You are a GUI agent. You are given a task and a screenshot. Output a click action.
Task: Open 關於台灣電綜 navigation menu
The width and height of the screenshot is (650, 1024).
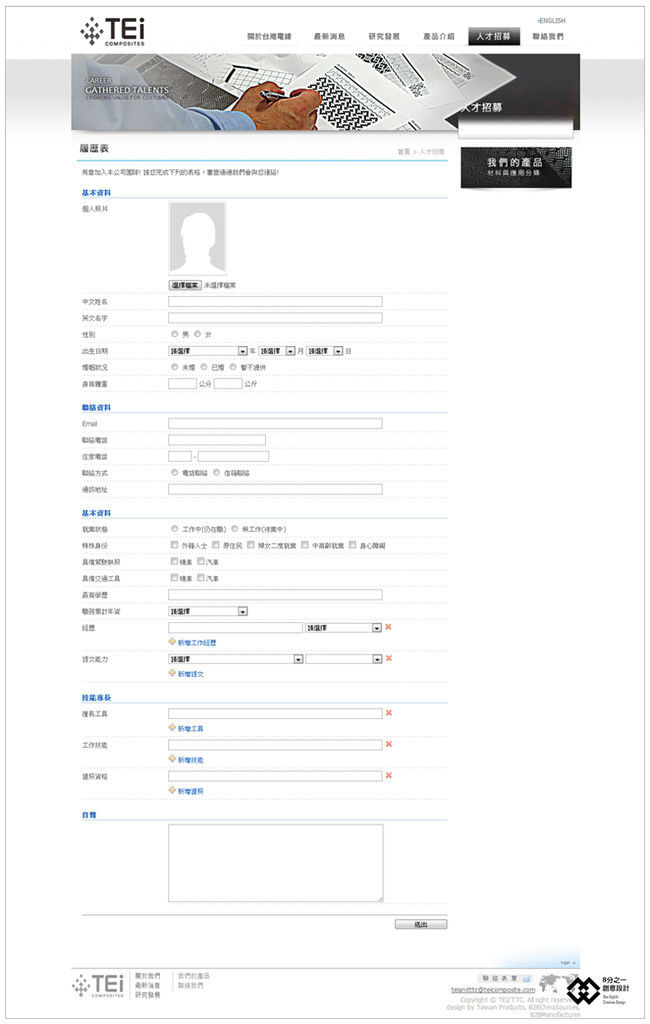pyautogui.click(x=269, y=37)
